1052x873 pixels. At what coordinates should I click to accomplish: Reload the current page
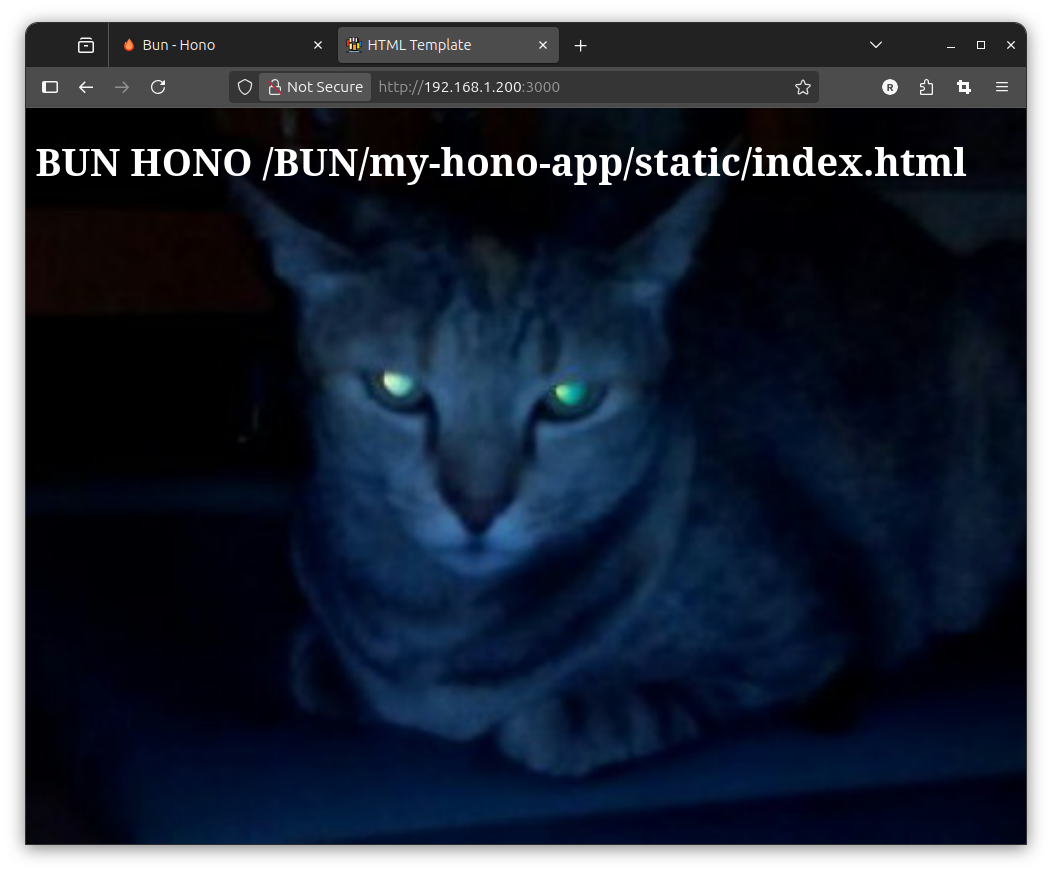coord(158,87)
